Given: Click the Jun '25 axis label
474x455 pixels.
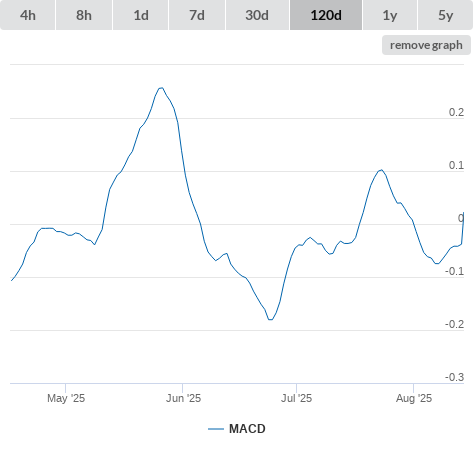Looking at the screenshot, I should [x=183, y=398].
